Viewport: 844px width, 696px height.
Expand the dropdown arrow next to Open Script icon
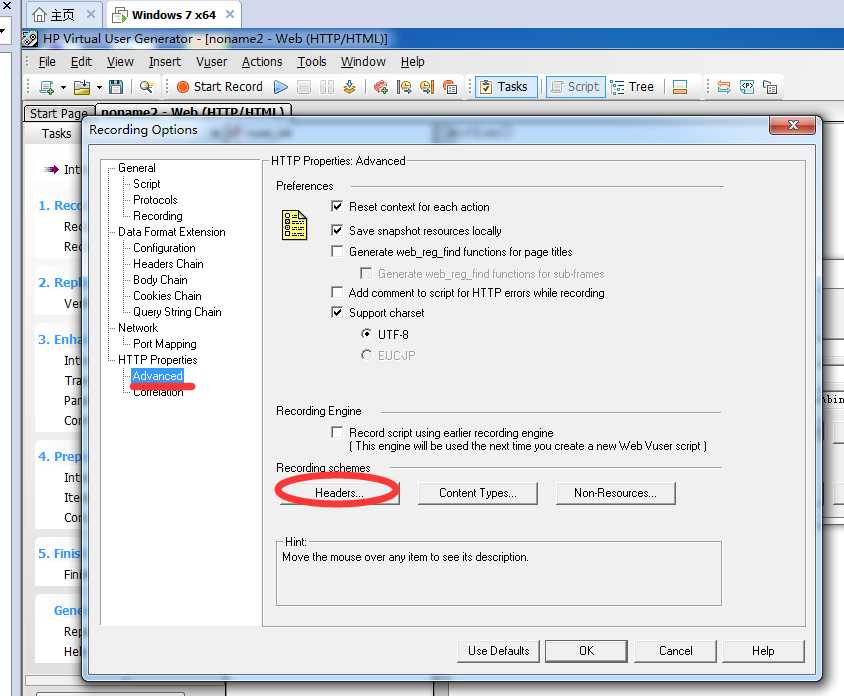point(99,87)
